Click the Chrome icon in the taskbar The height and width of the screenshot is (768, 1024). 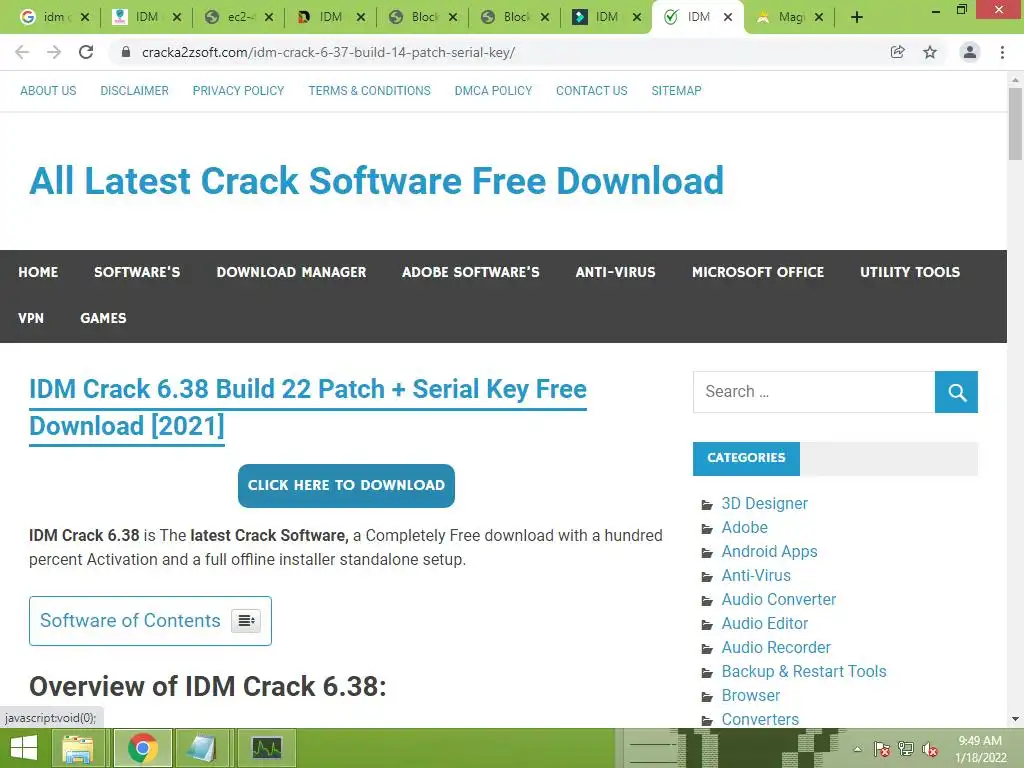click(x=143, y=748)
